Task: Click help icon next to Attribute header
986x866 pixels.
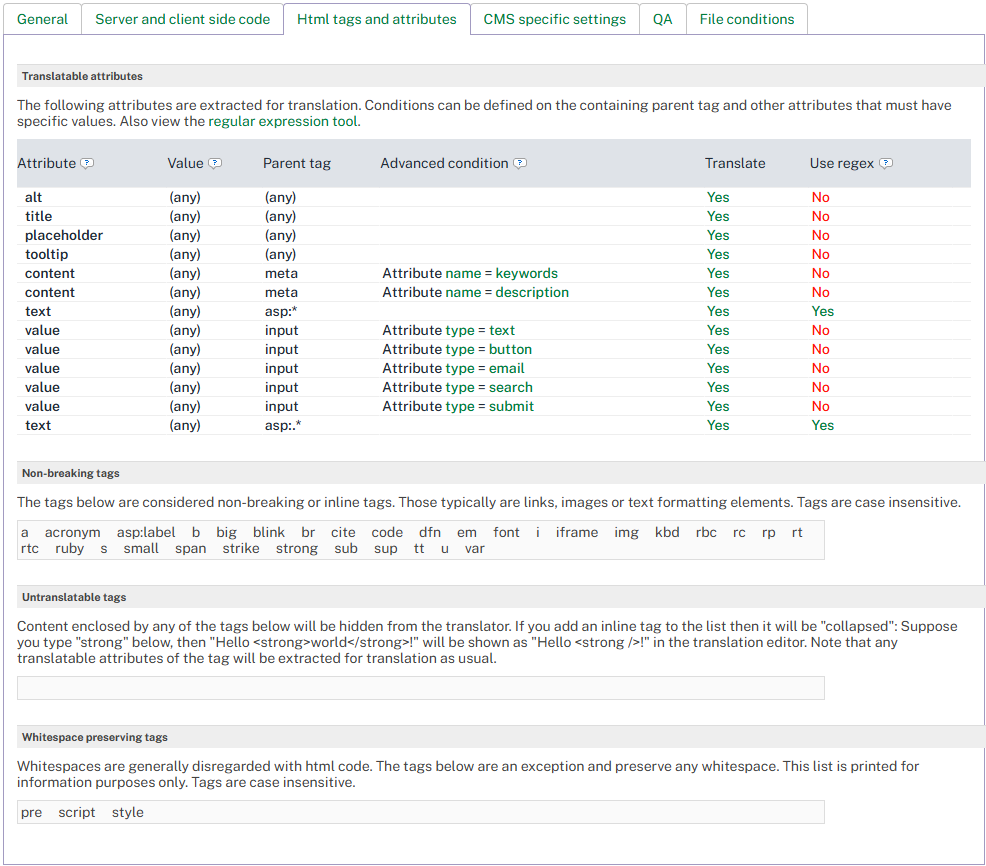Action: point(87,164)
